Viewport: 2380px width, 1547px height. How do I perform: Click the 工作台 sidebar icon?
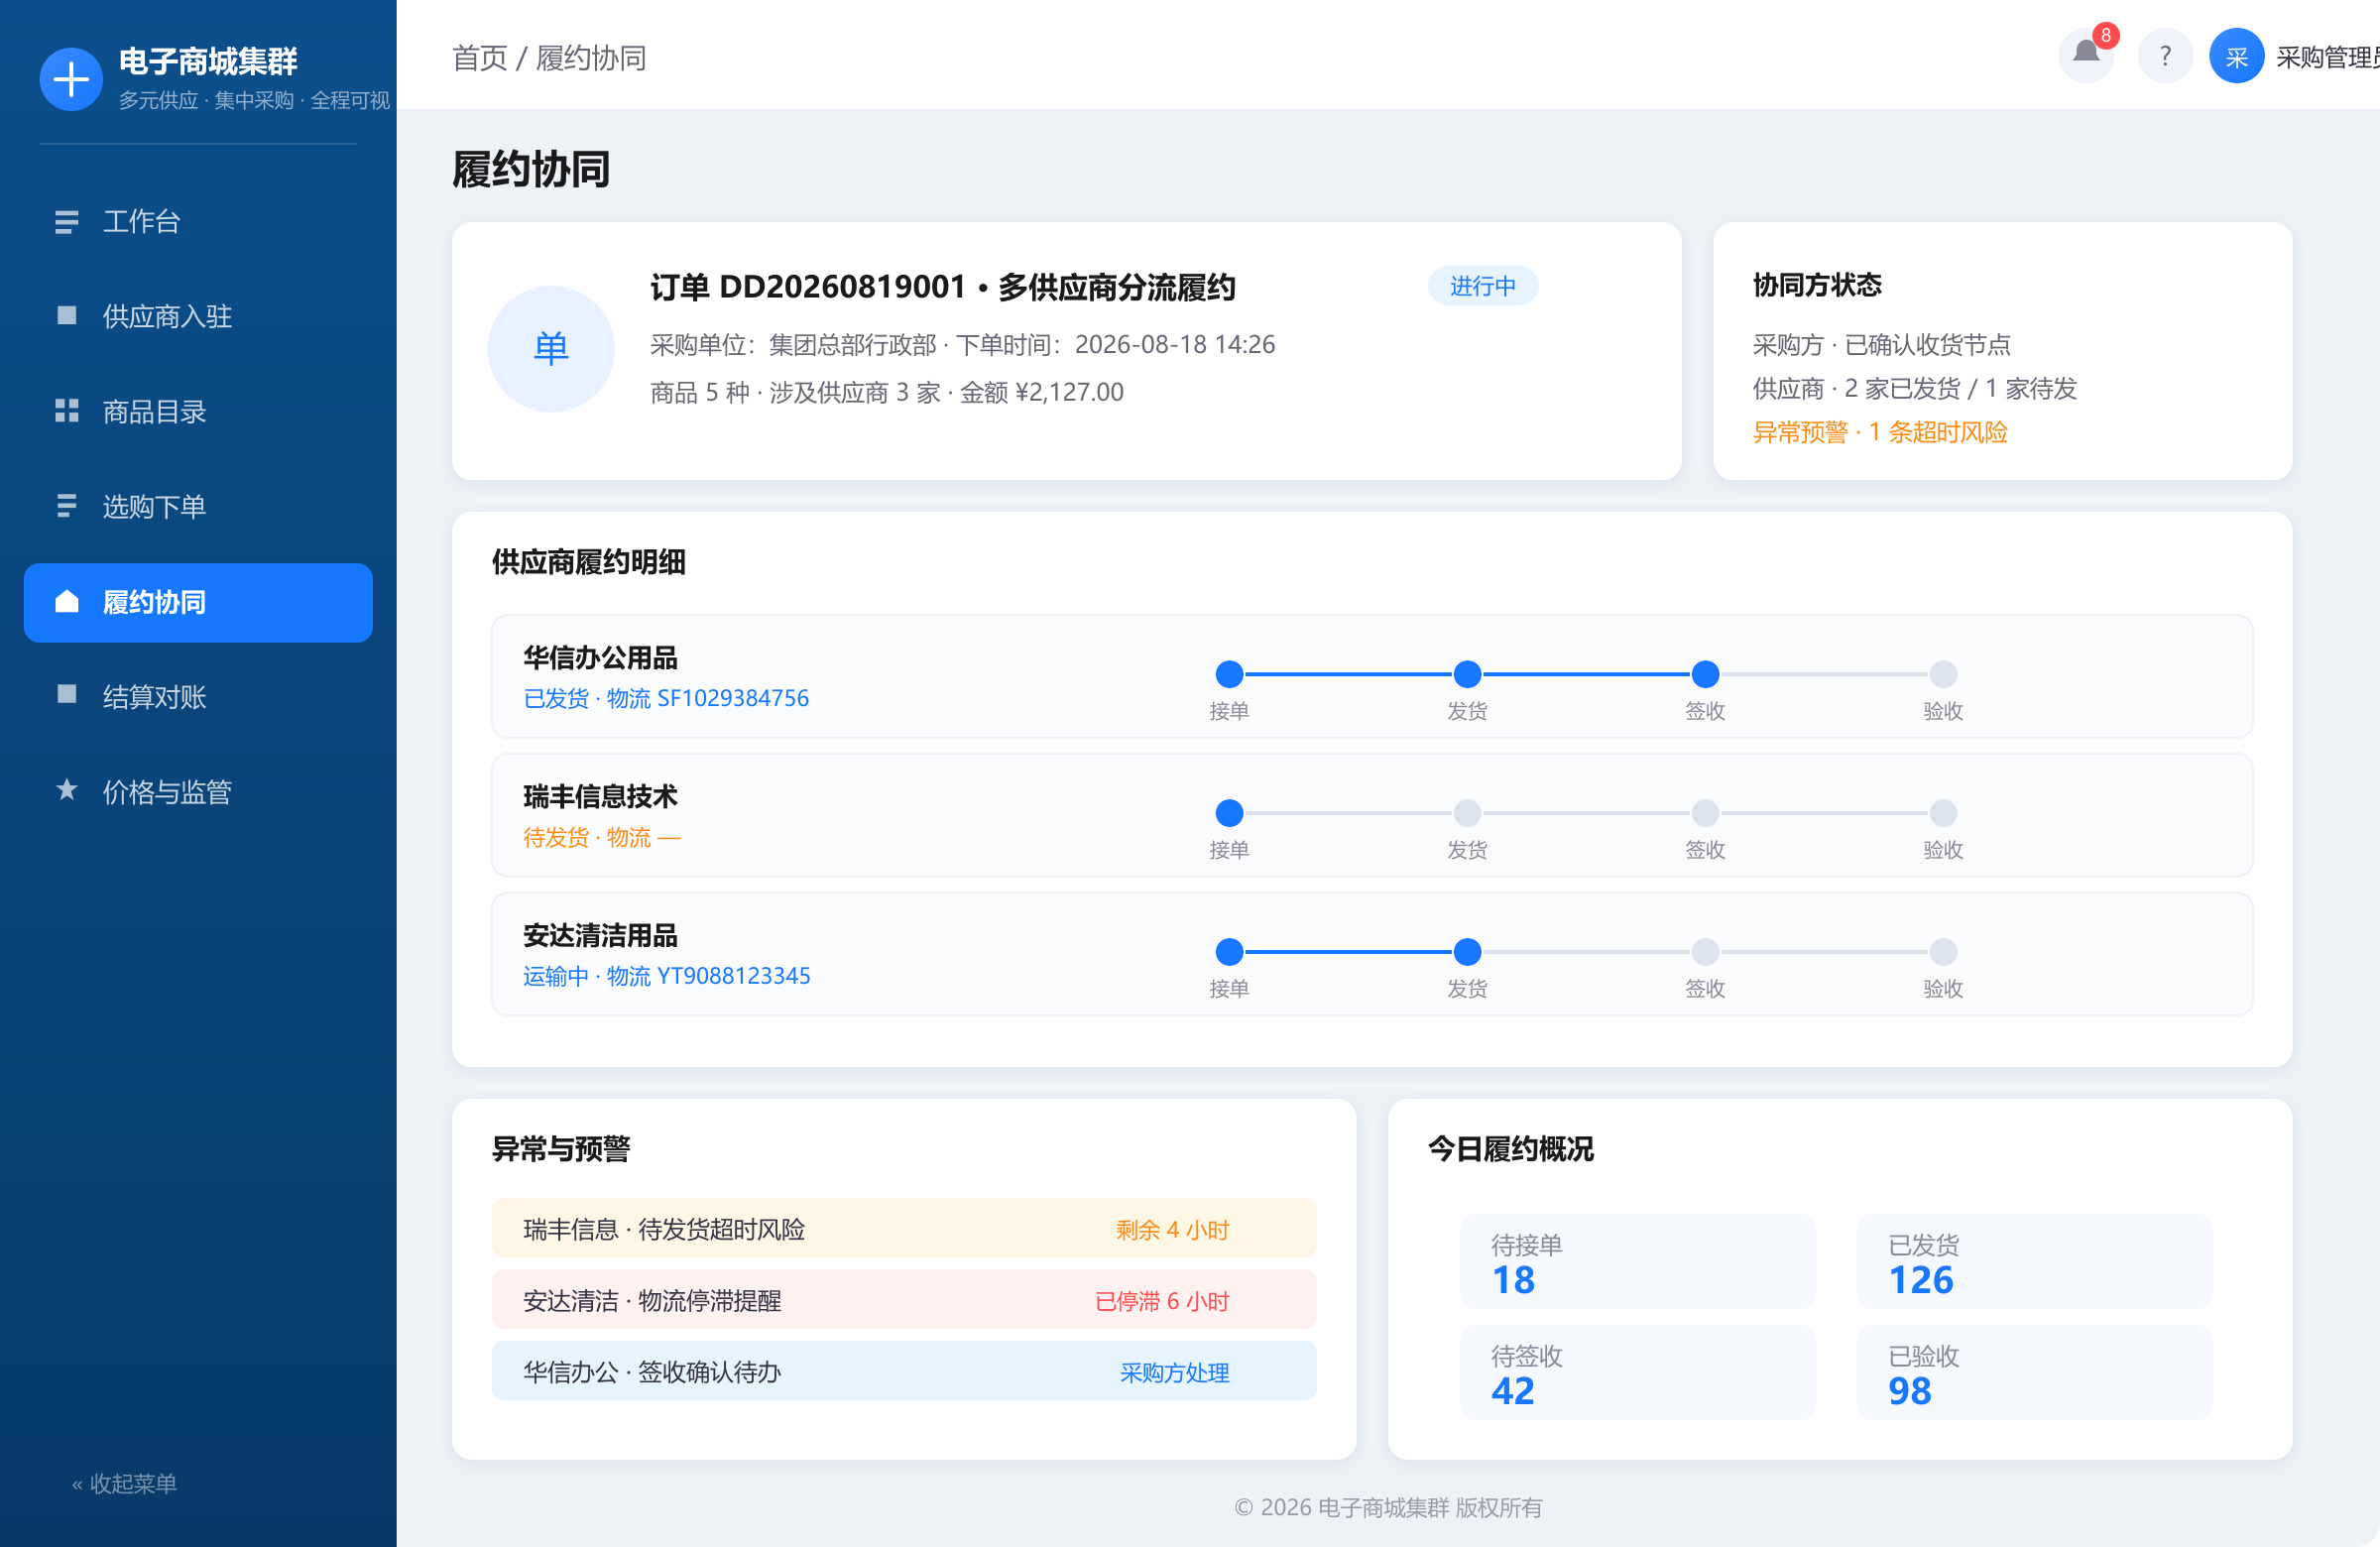pos(67,221)
